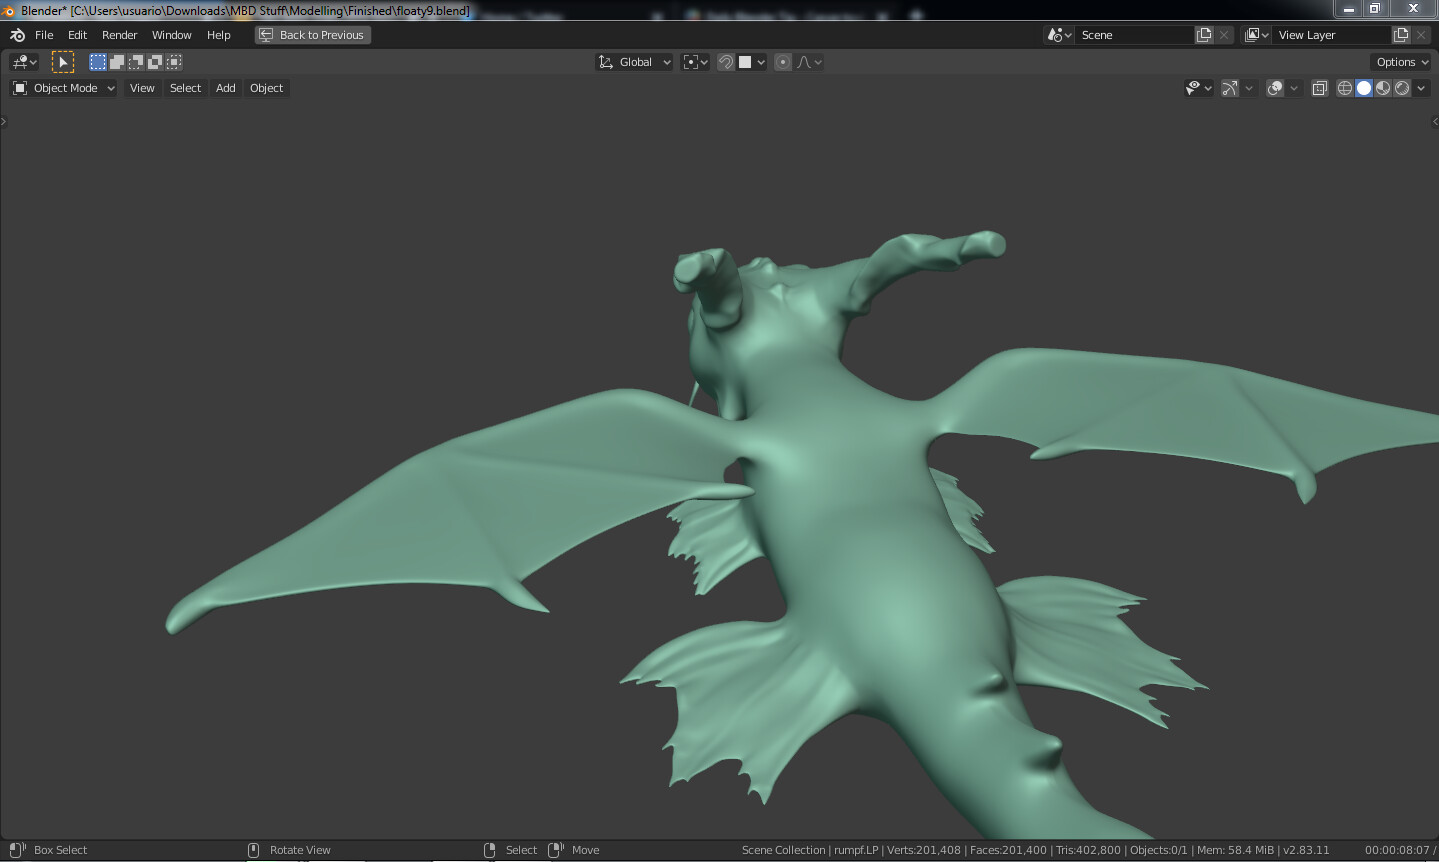Switch to Rendered shading

pyautogui.click(x=1402, y=88)
